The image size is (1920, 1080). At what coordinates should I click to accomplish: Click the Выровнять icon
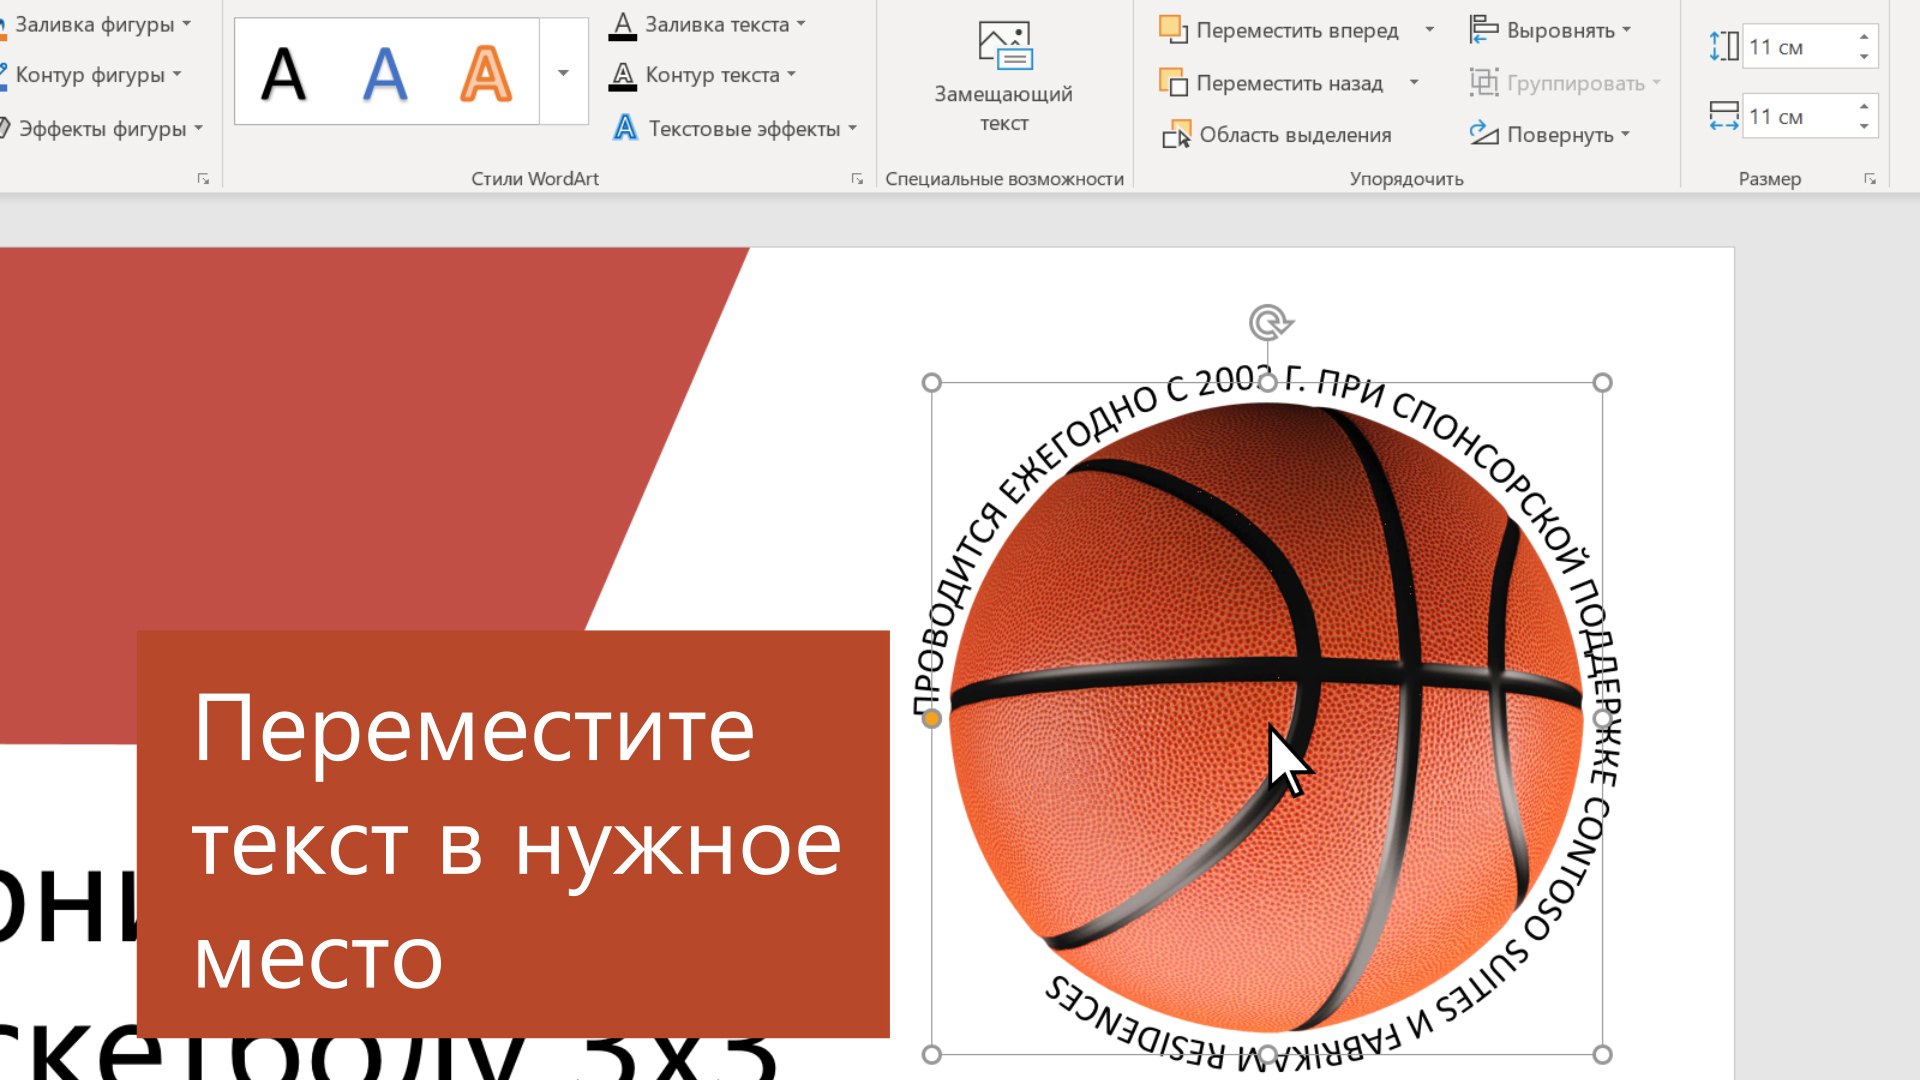click(1484, 29)
